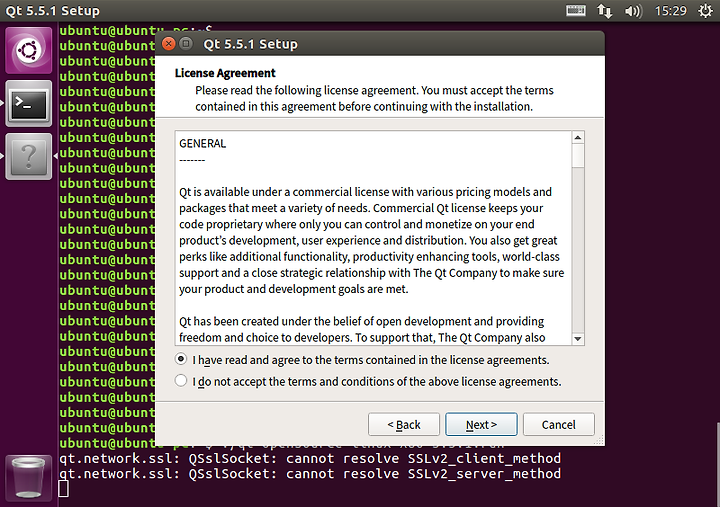Open the network connections indicator

click(x=604, y=11)
